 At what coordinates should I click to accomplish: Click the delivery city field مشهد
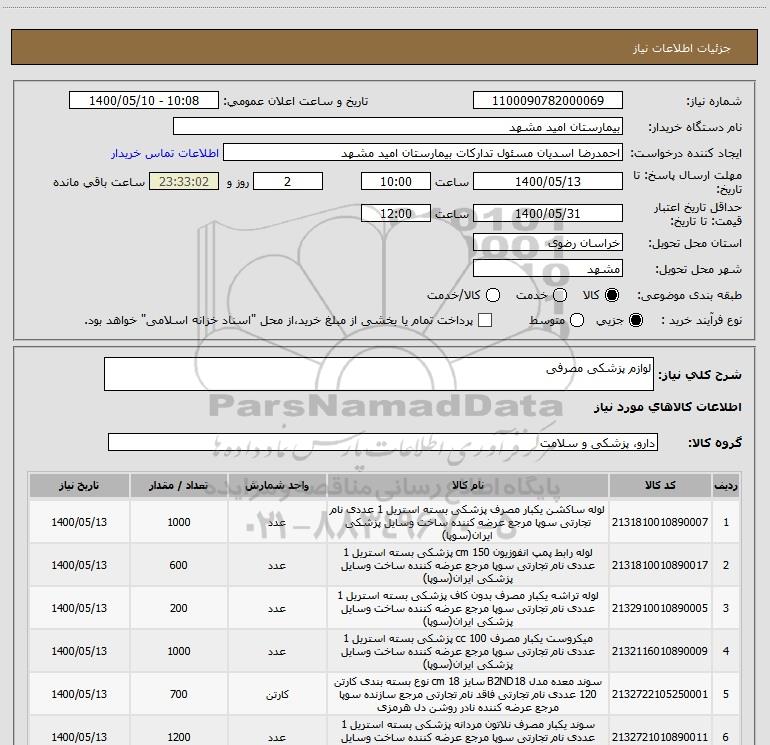tap(548, 268)
